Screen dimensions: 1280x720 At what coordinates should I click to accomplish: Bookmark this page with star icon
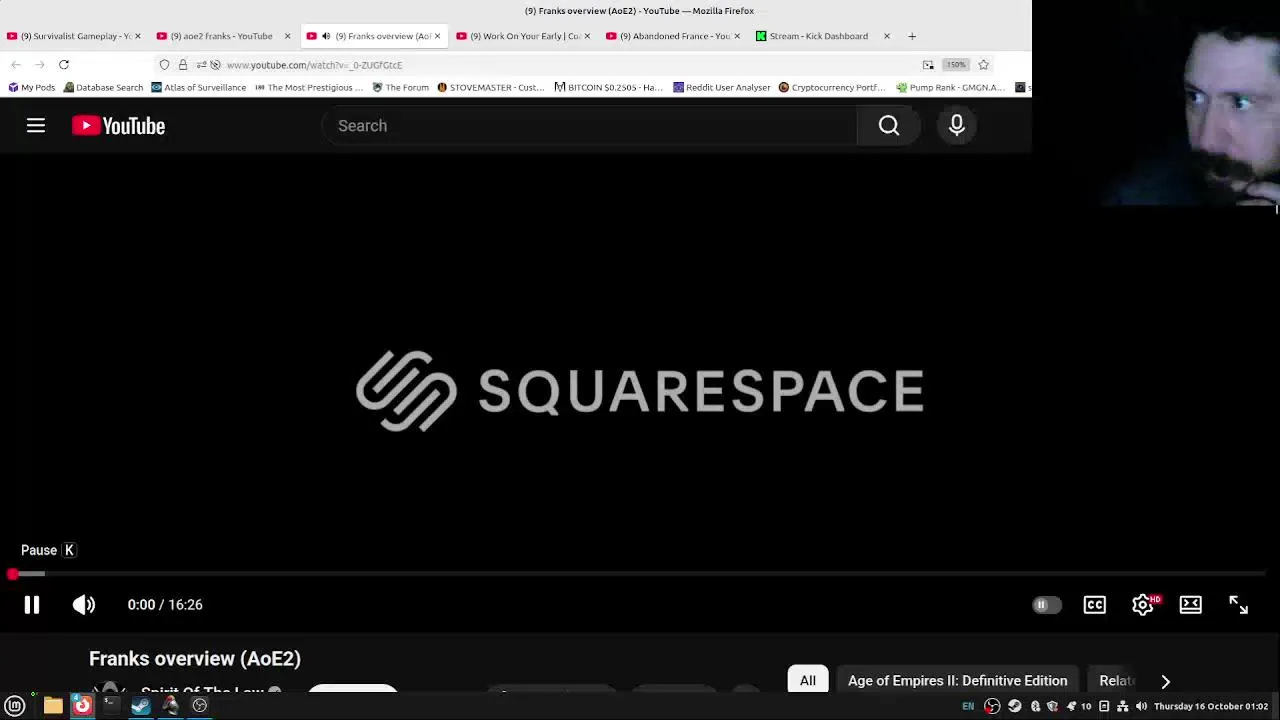pyautogui.click(x=984, y=64)
